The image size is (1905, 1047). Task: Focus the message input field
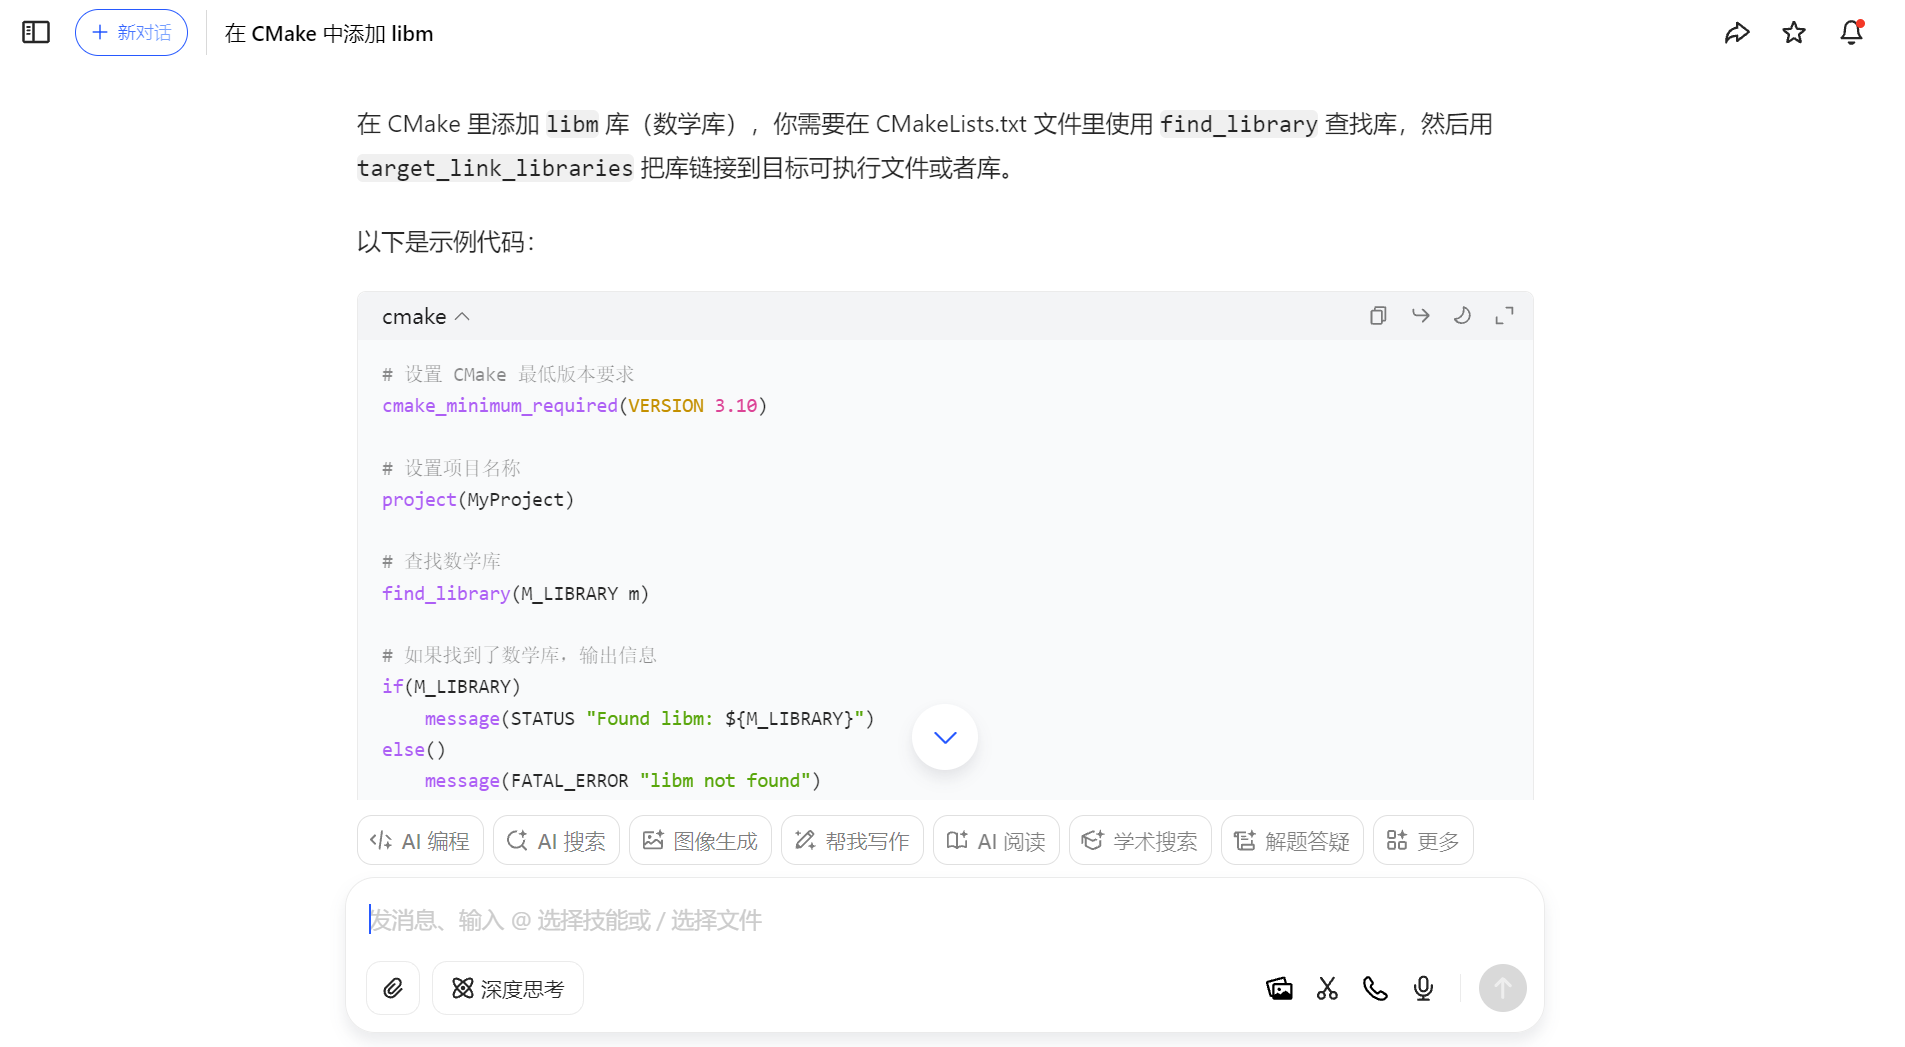[x=944, y=920]
